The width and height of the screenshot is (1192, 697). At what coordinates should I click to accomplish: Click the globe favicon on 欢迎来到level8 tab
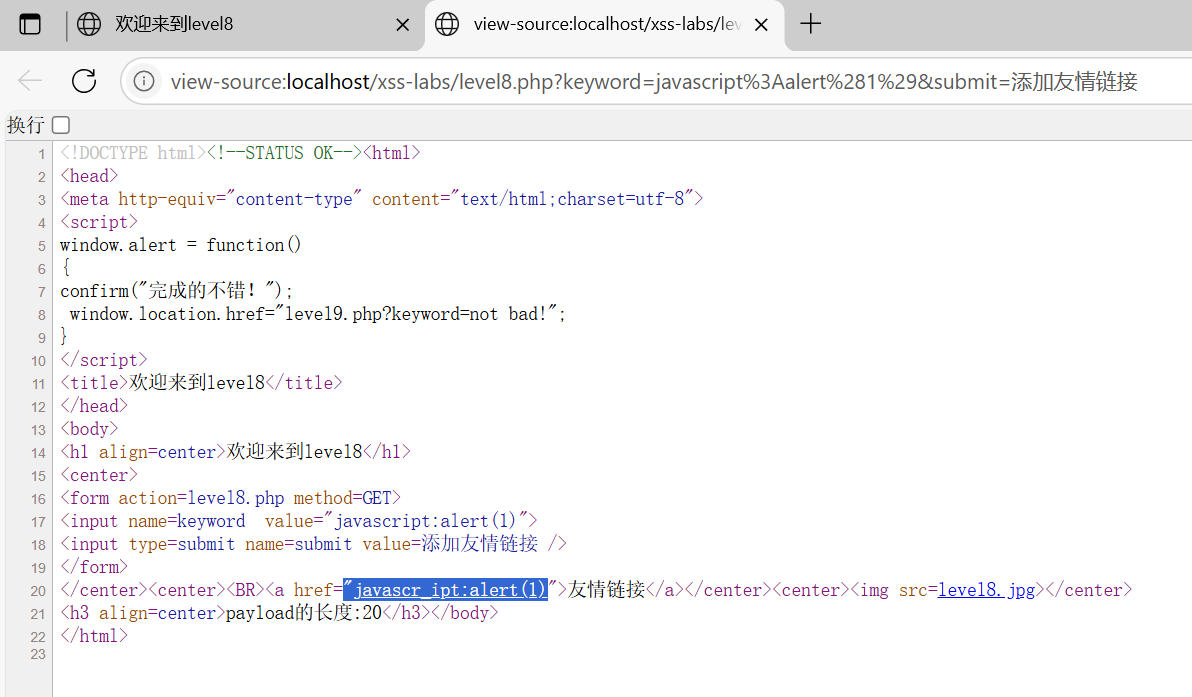pos(89,24)
